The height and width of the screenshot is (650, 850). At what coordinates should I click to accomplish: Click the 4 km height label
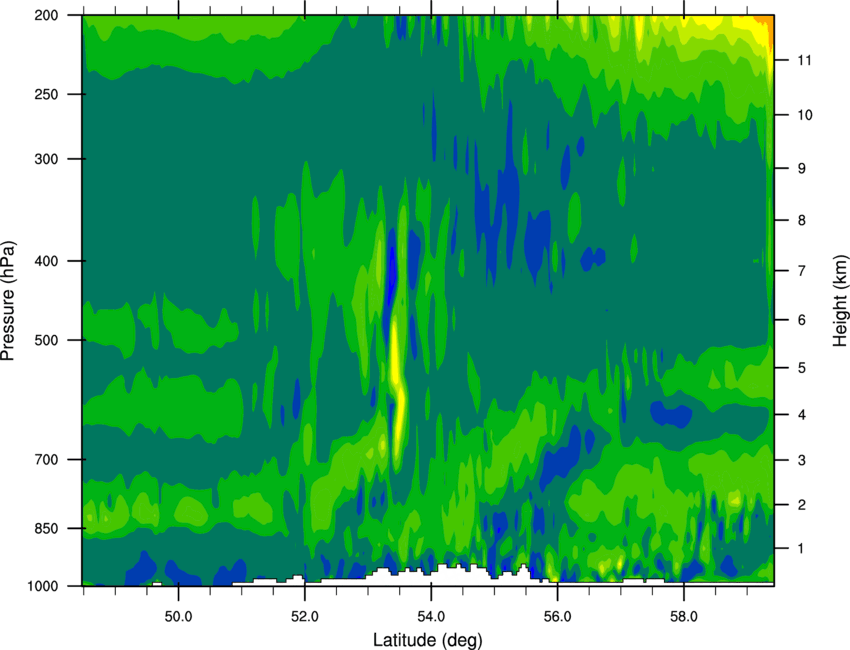pos(802,415)
